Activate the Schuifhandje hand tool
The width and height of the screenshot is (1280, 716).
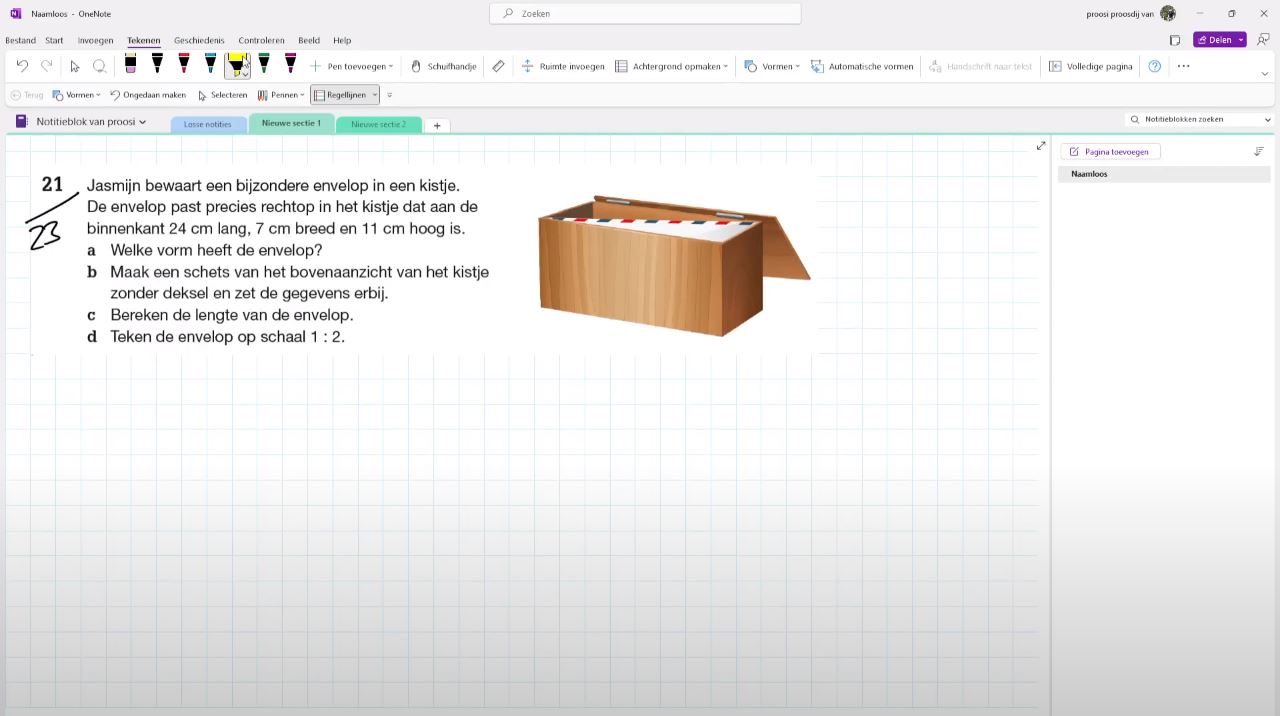pos(443,66)
